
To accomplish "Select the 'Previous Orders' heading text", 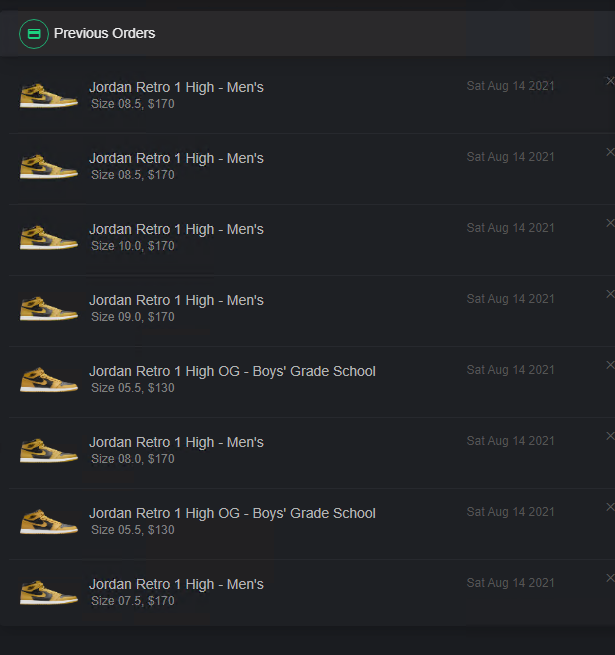I will pos(104,33).
